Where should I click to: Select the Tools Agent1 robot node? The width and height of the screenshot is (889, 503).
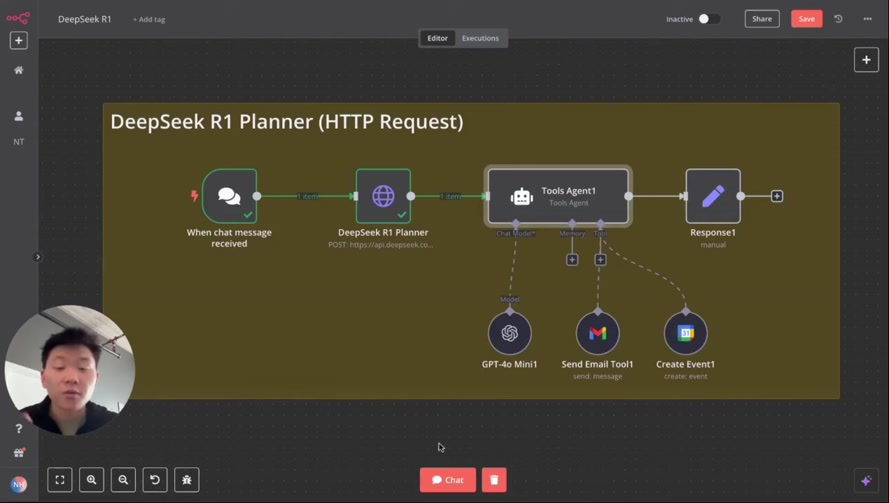pyautogui.click(x=558, y=196)
